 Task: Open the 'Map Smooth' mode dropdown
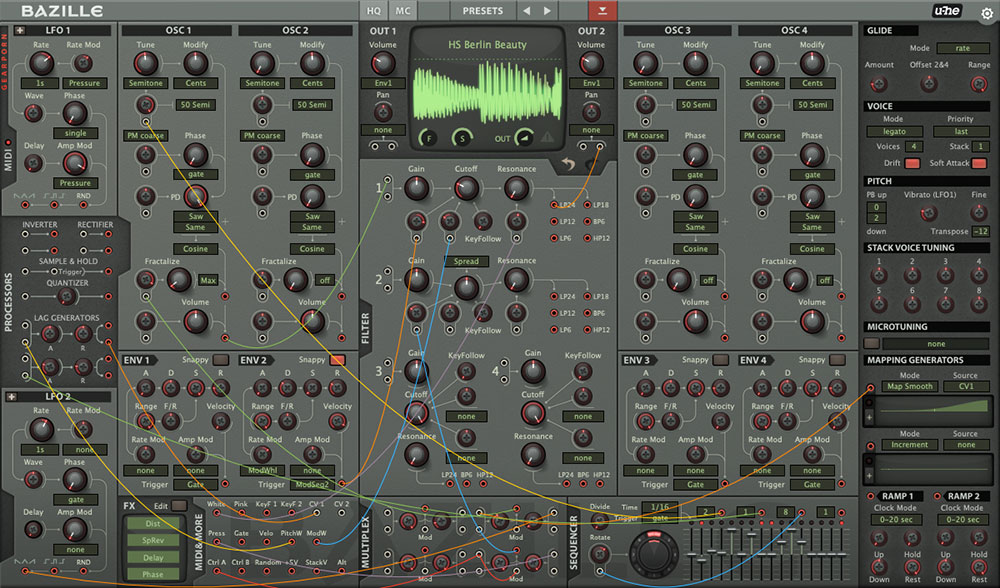911,386
